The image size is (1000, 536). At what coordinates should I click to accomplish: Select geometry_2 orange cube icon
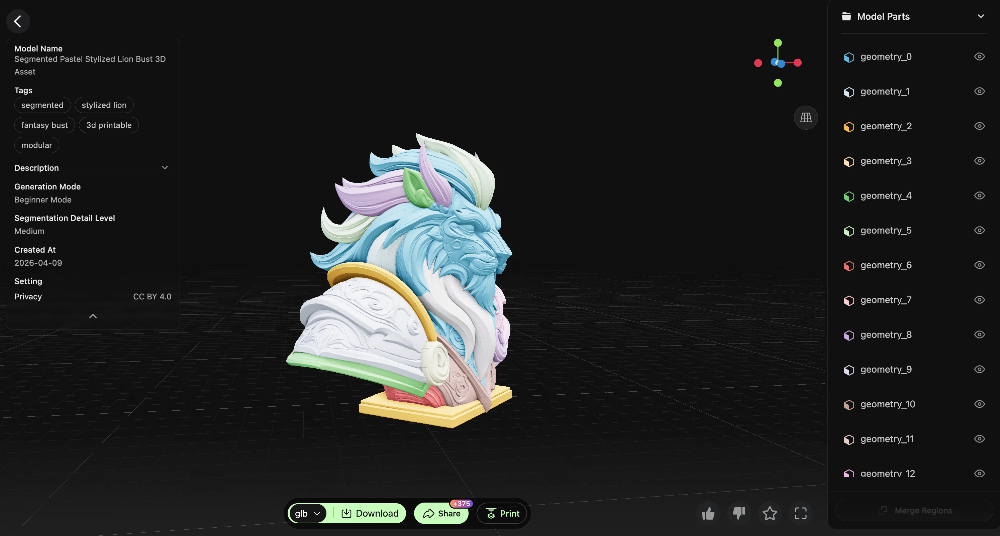tap(849, 127)
